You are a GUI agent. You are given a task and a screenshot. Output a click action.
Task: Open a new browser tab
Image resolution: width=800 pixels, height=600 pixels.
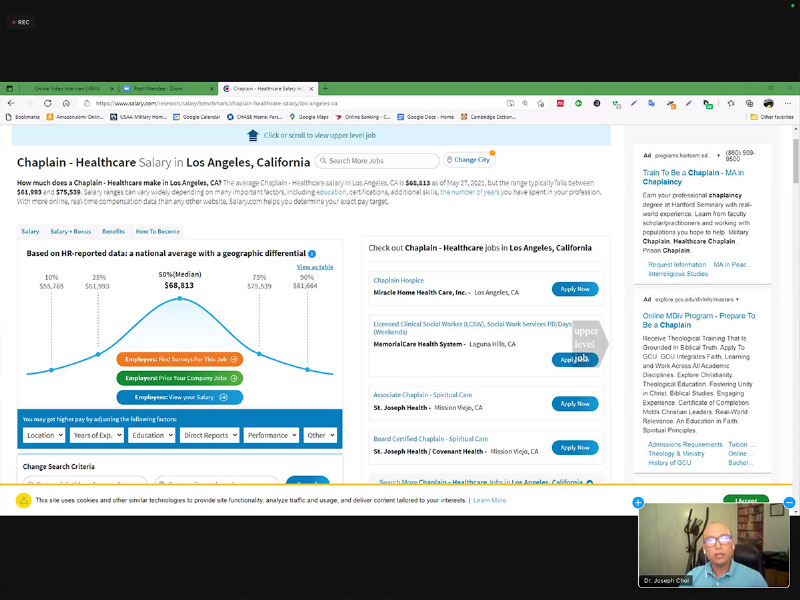point(326,88)
